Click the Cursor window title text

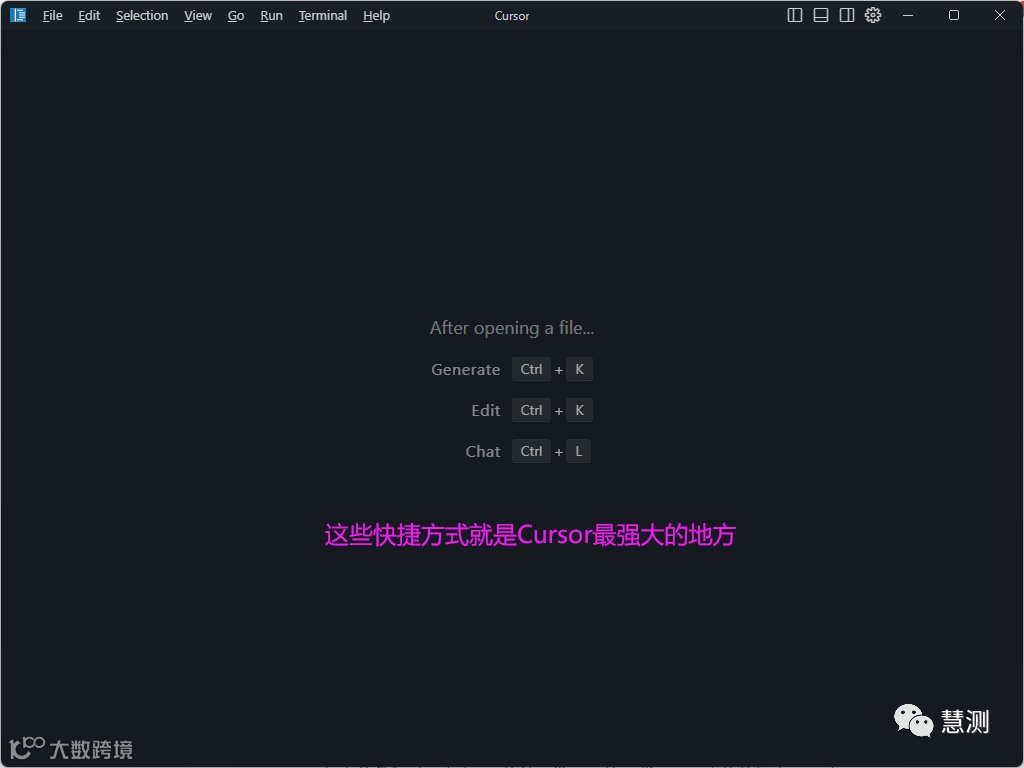(511, 16)
